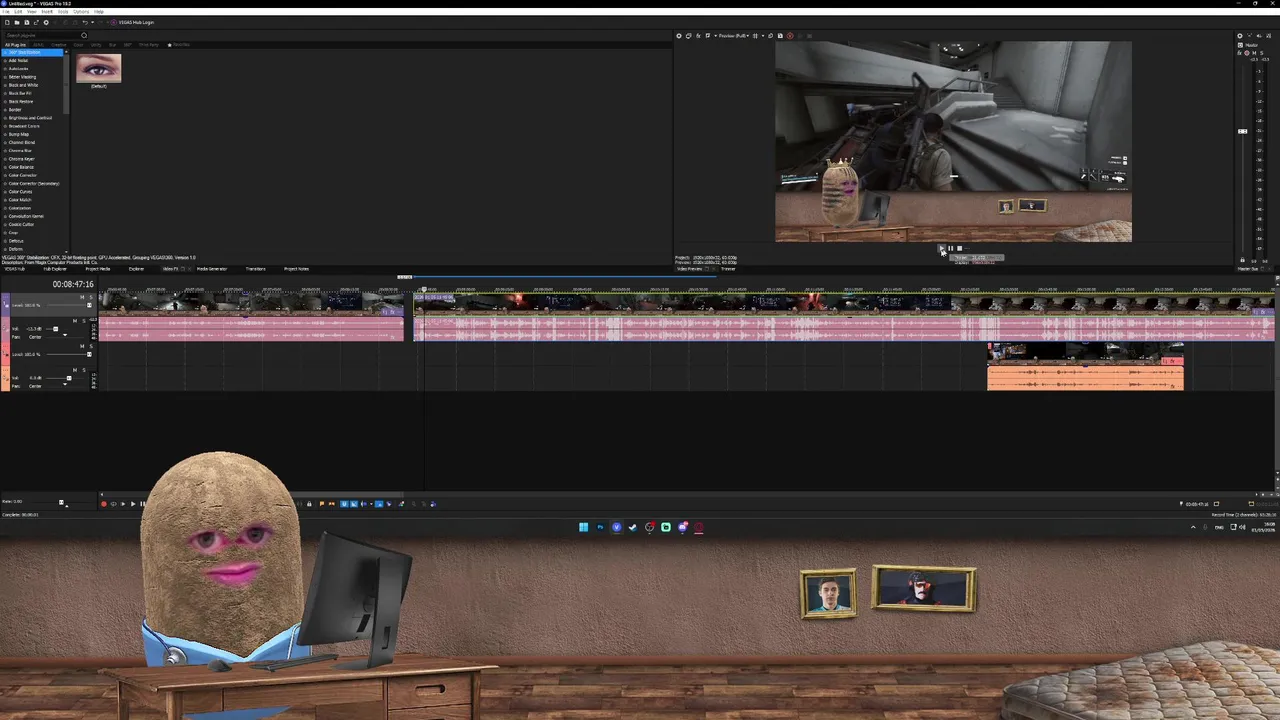
Task: Mute the first video track
Action: pos(82,297)
